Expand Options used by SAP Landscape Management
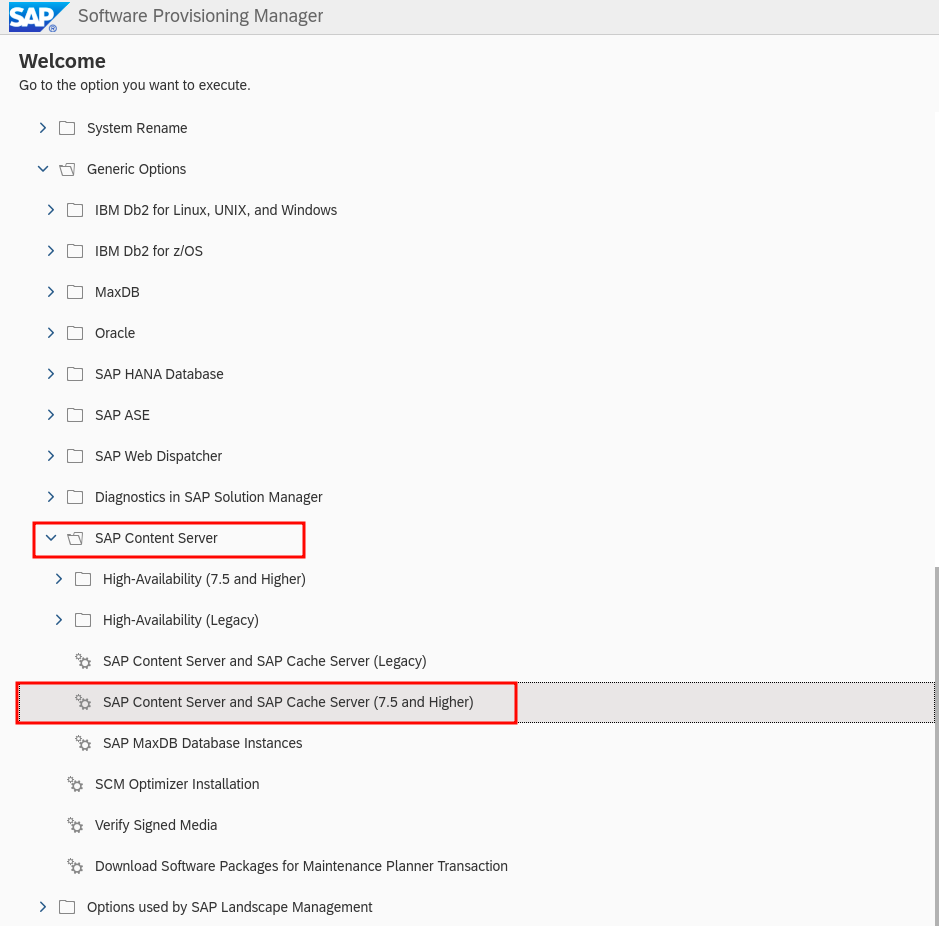Viewport: 939px width, 926px height. 43,907
